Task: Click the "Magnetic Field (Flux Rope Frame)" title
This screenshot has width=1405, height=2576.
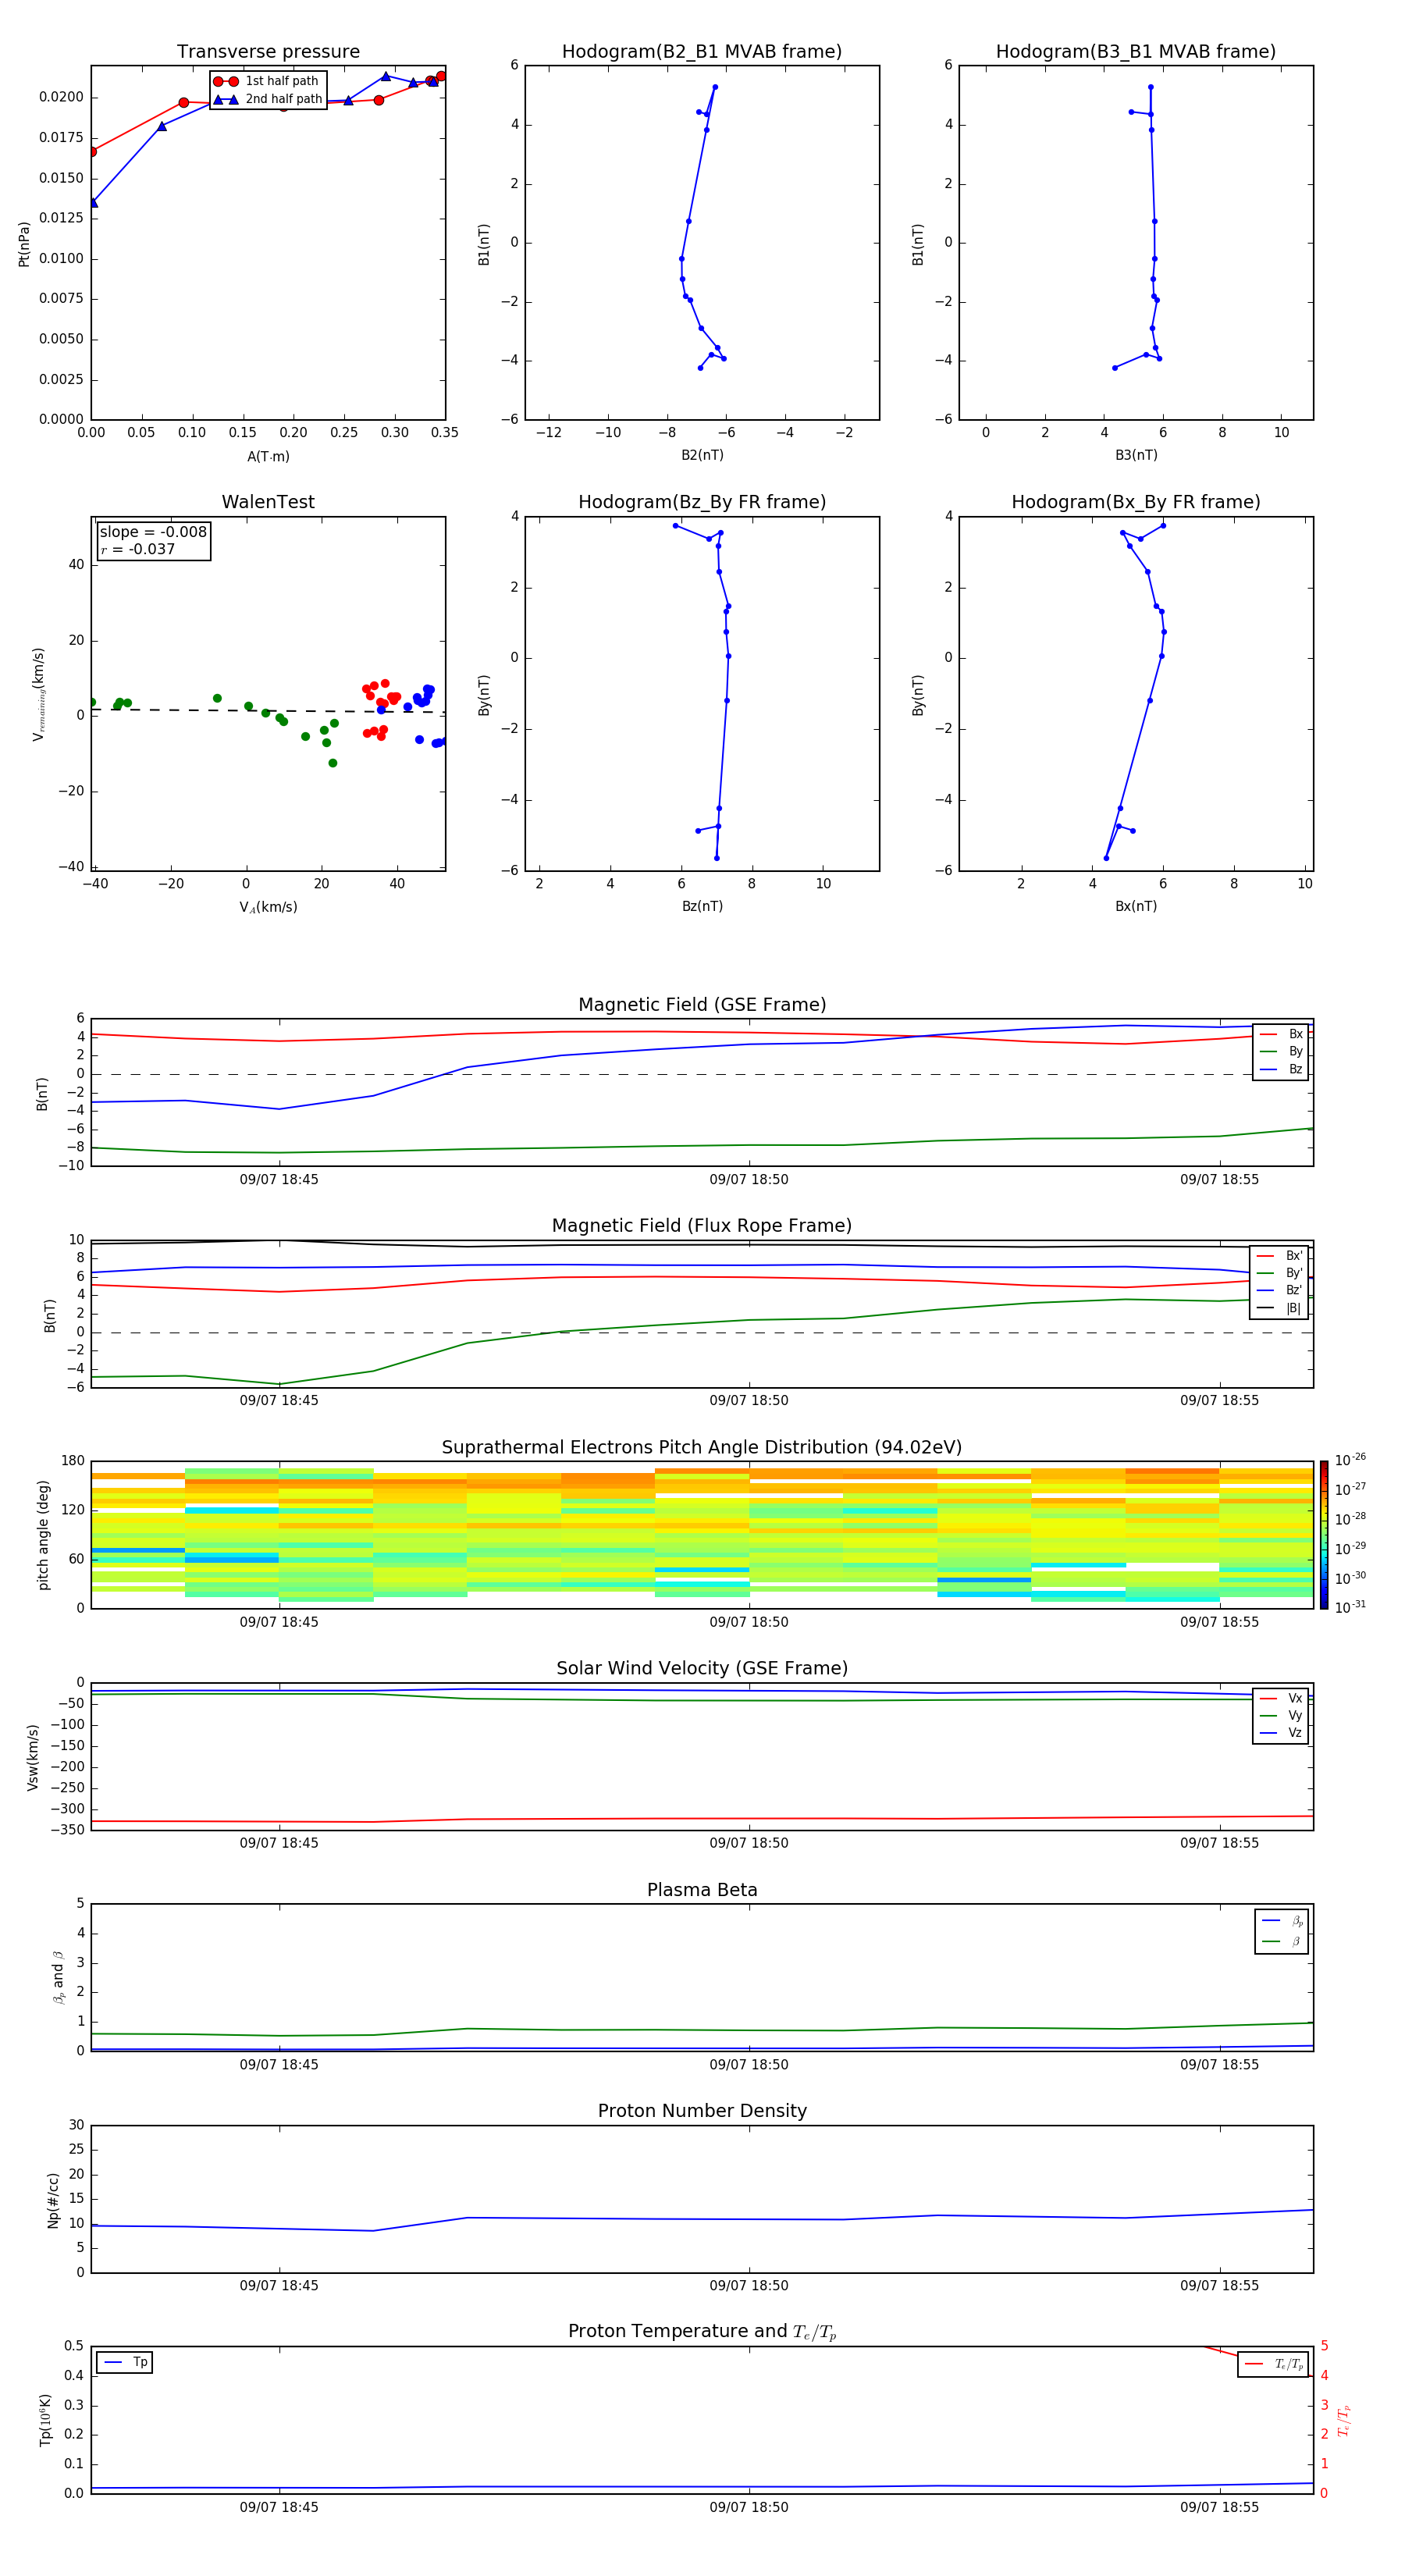Action: point(702,1226)
